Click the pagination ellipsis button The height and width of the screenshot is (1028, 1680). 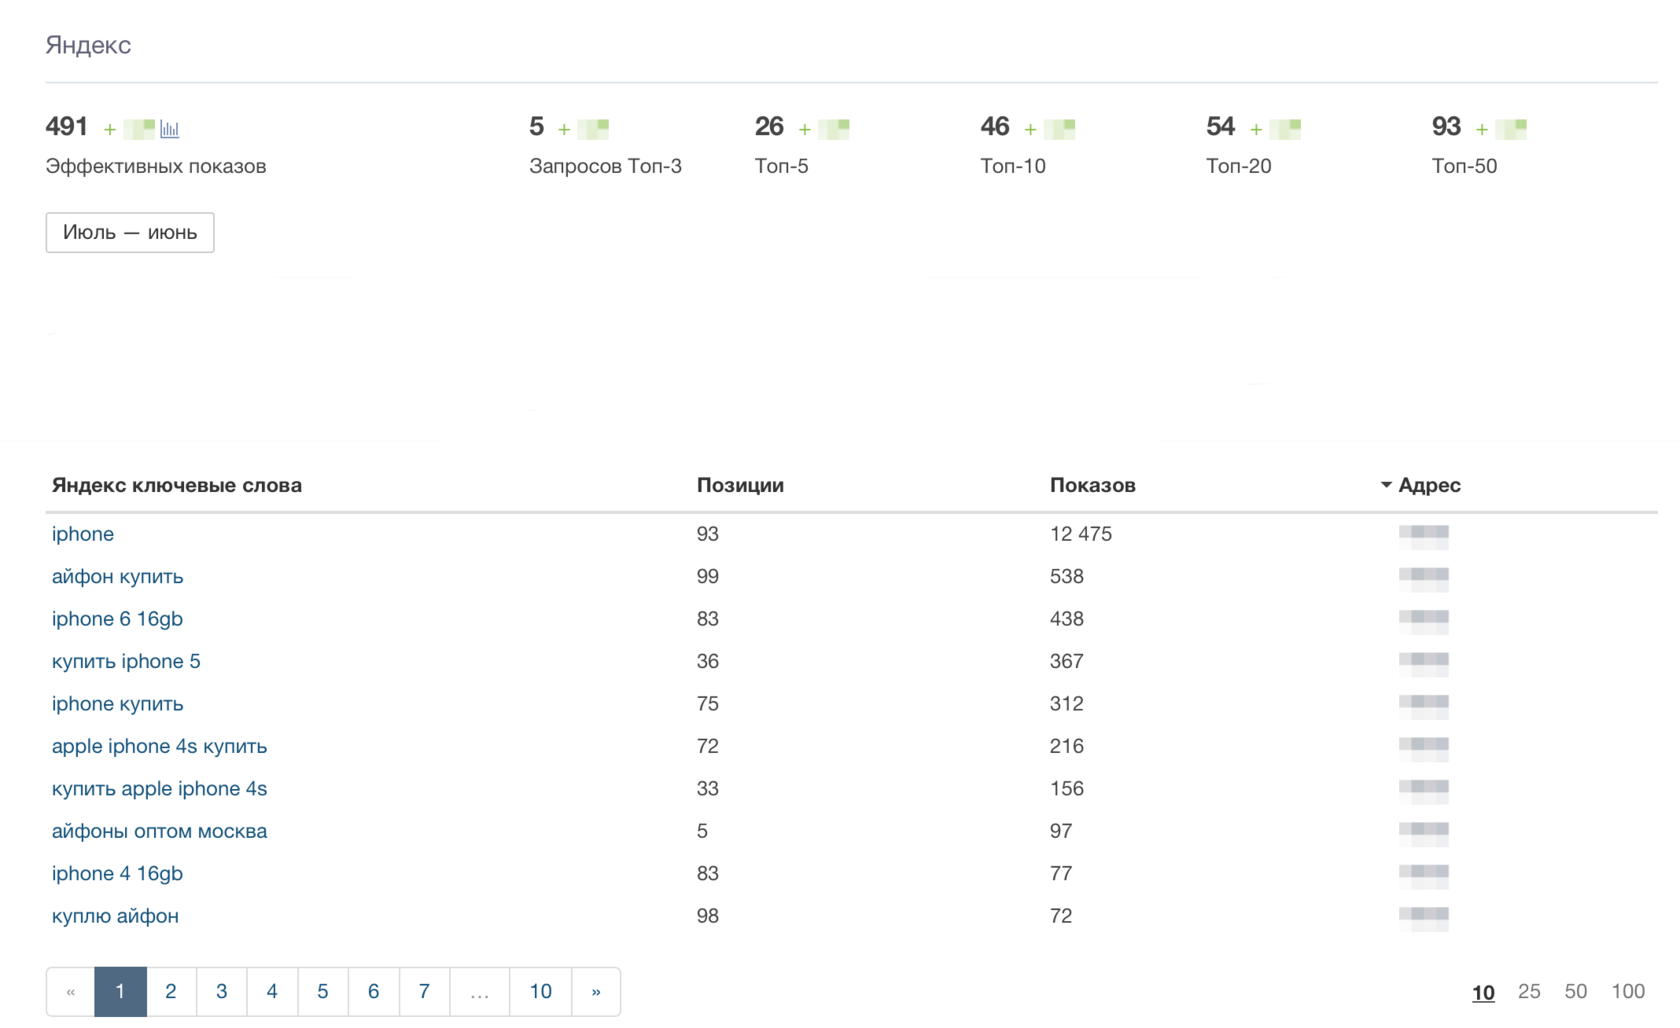(480, 992)
